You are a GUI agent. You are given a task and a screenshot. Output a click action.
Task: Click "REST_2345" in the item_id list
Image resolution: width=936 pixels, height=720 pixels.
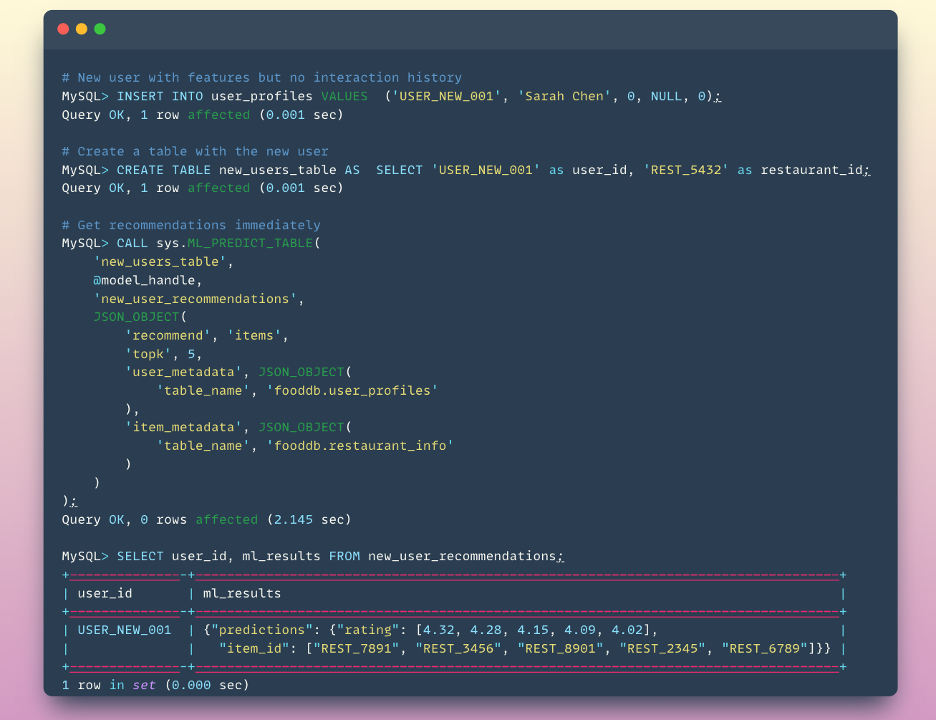[662, 648]
